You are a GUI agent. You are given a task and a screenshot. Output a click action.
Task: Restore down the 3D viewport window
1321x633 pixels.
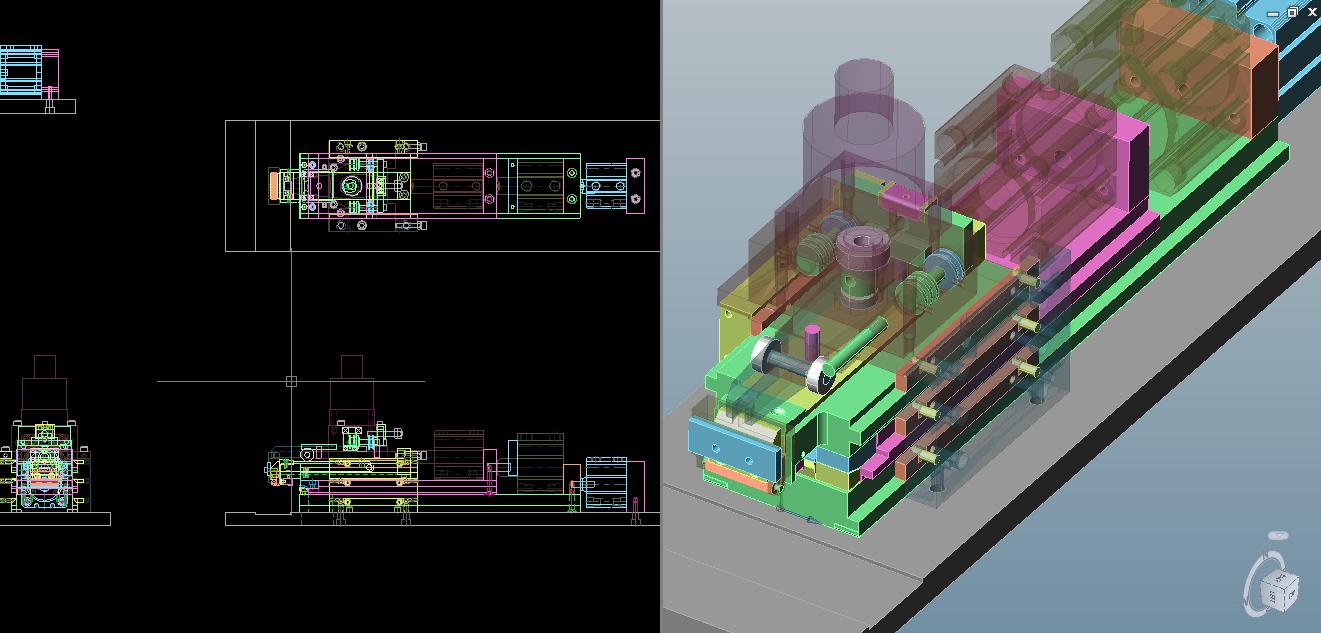tap(1292, 12)
